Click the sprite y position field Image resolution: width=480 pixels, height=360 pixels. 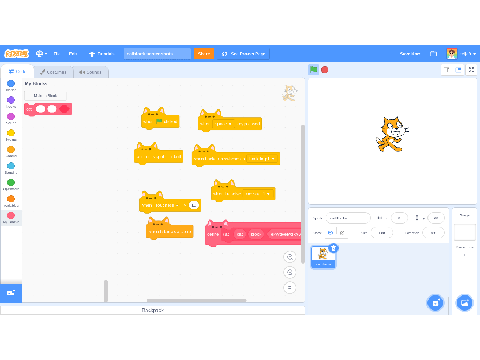pyautogui.click(x=436, y=218)
